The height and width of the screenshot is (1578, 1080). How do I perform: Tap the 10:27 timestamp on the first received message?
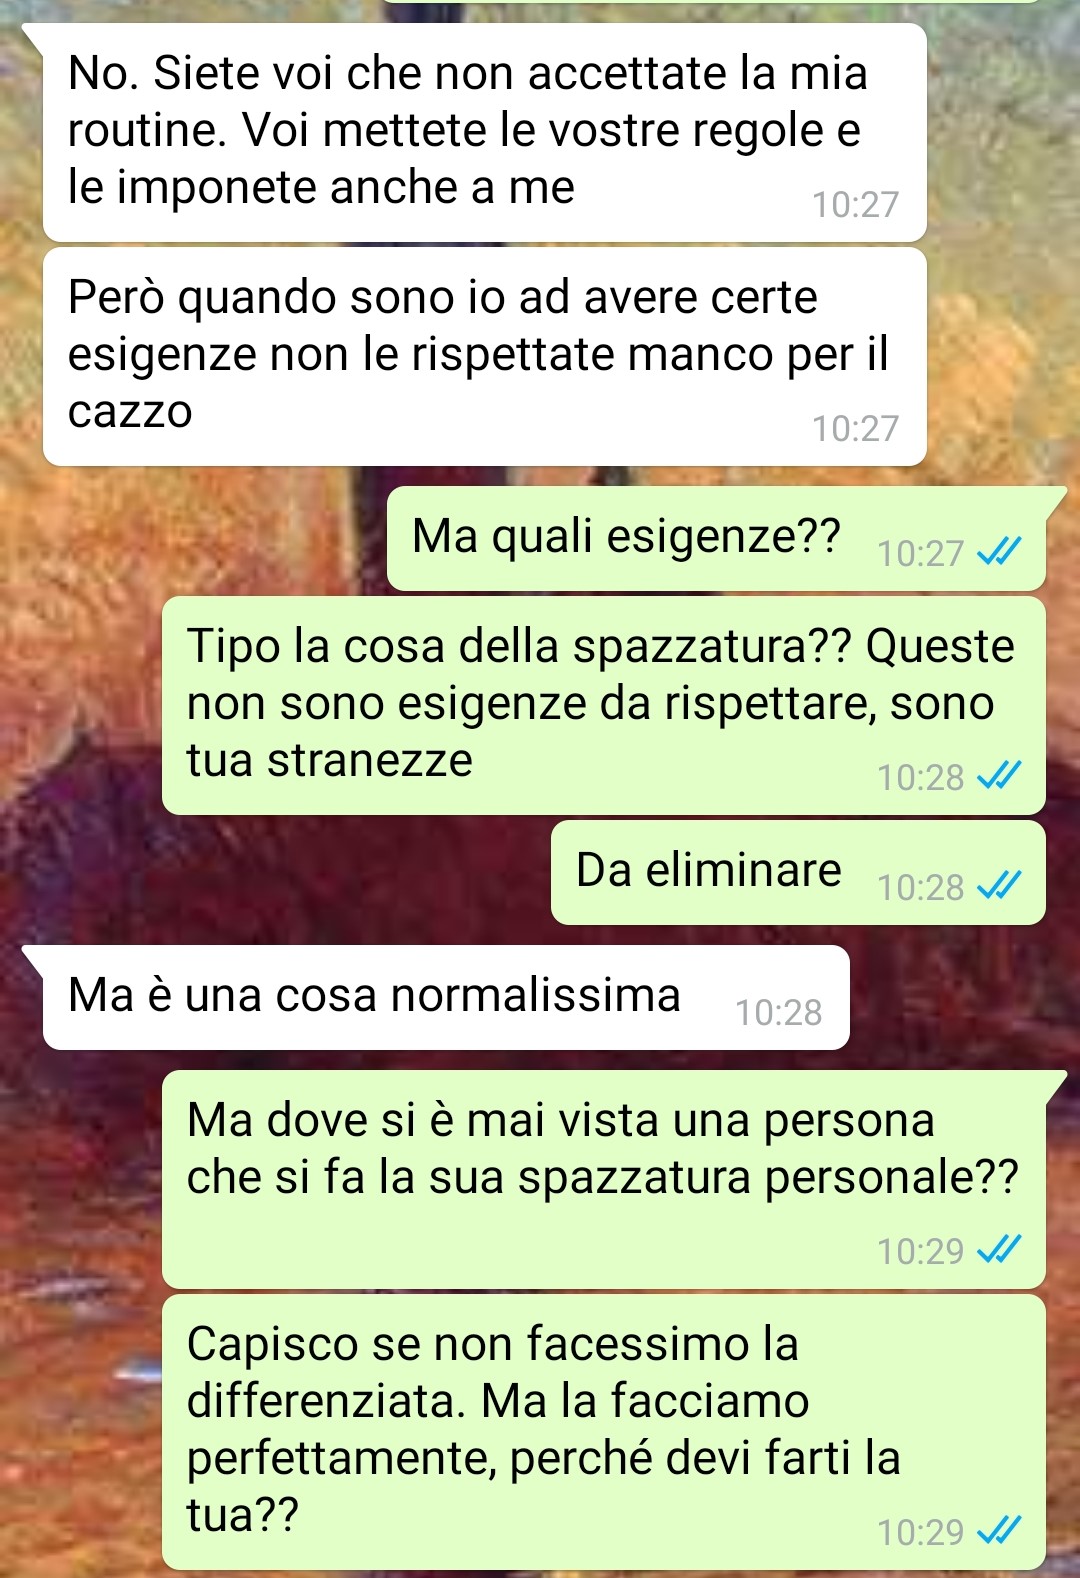click(x=856, y=205)
